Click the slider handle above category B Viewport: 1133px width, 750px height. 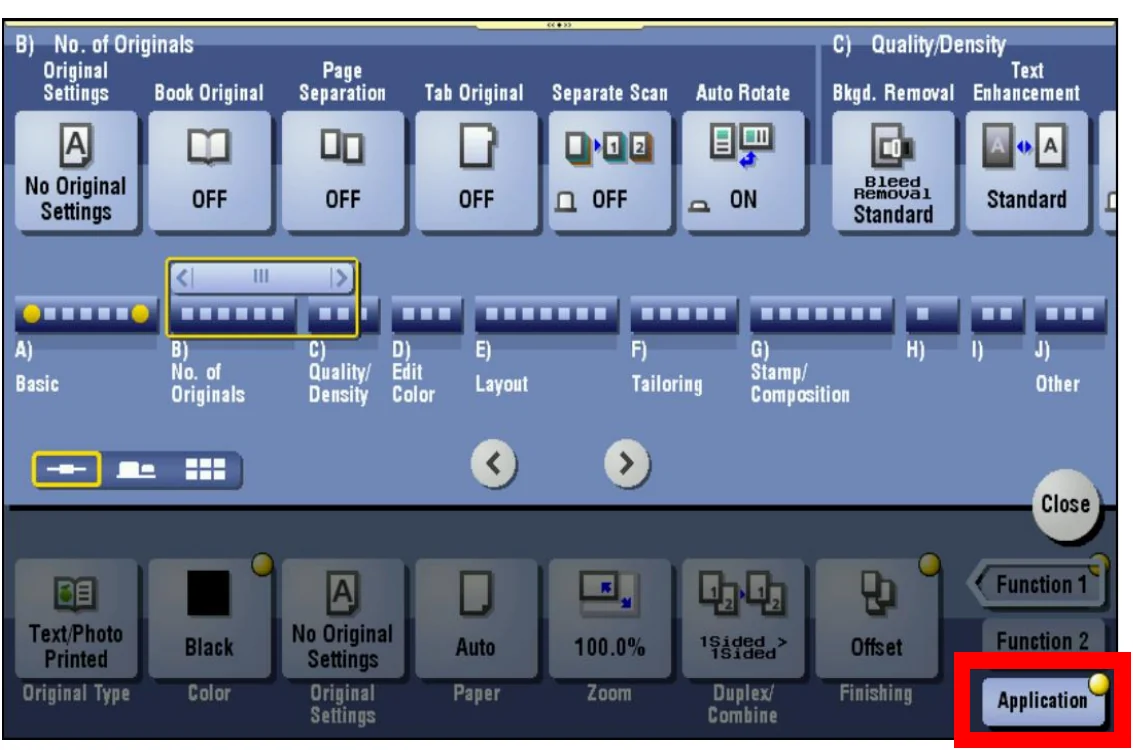tap(262, 277)
